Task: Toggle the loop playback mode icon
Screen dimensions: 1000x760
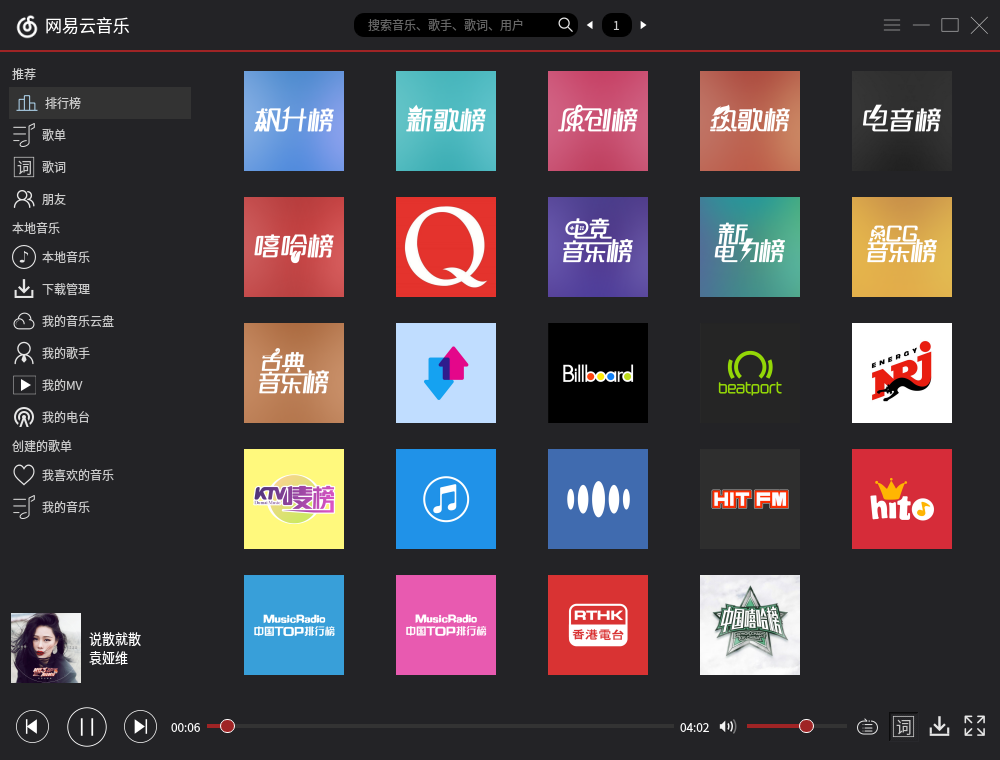Action: 867,727
